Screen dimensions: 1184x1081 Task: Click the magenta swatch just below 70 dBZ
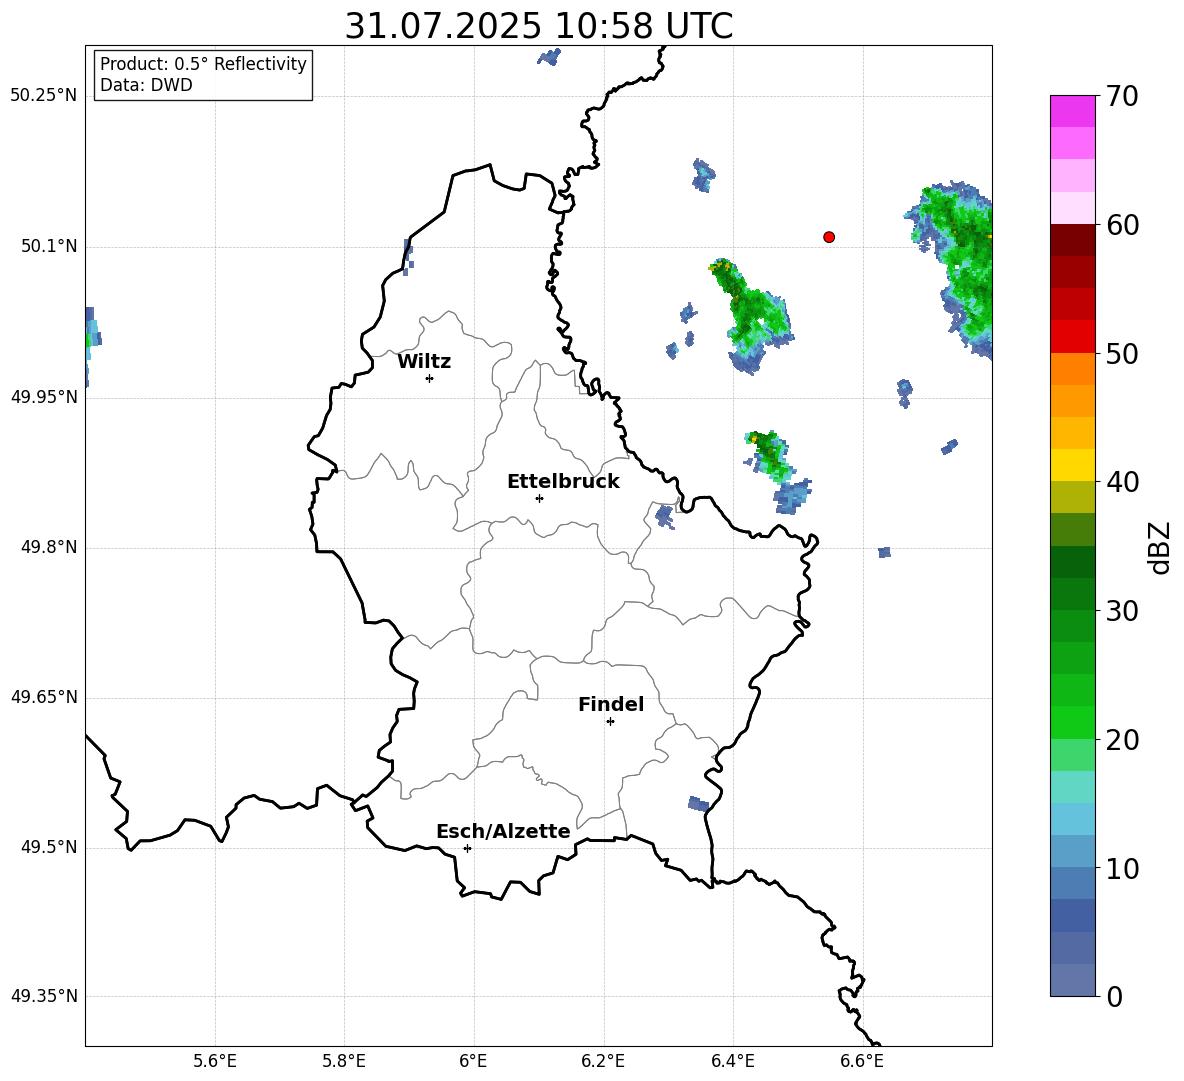pyautogui.click(x=1072, y=111)
